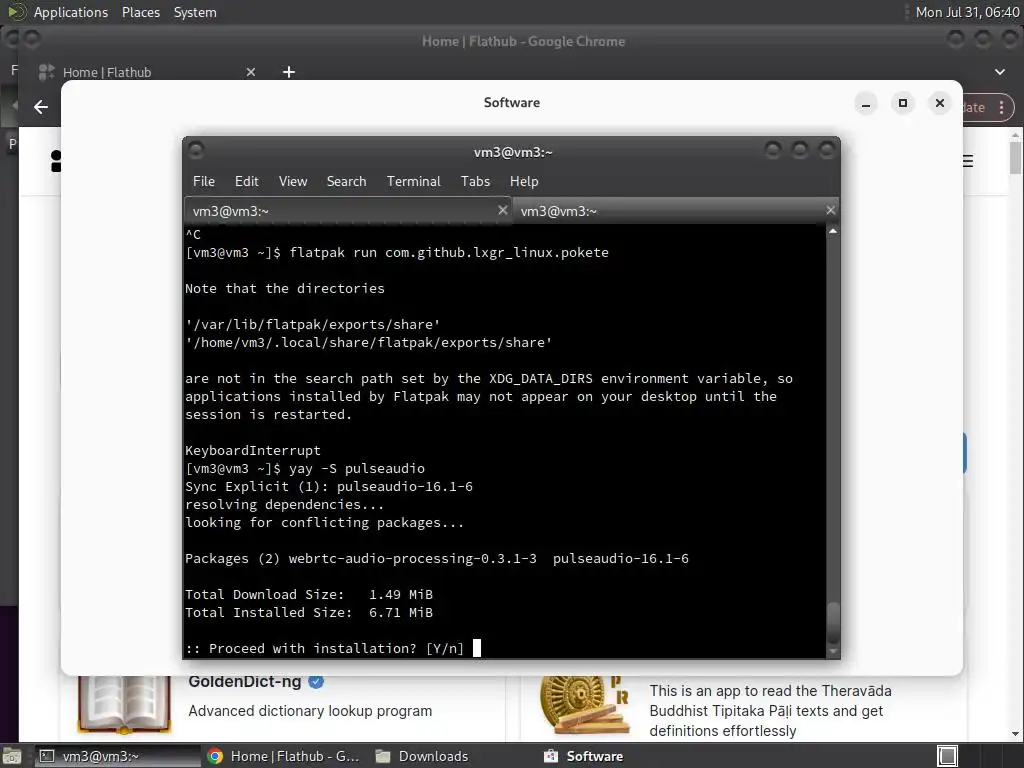Switch to the second vm3@vm3:~ terminal tab
The image size is (1024, 768).
[675, 211]
